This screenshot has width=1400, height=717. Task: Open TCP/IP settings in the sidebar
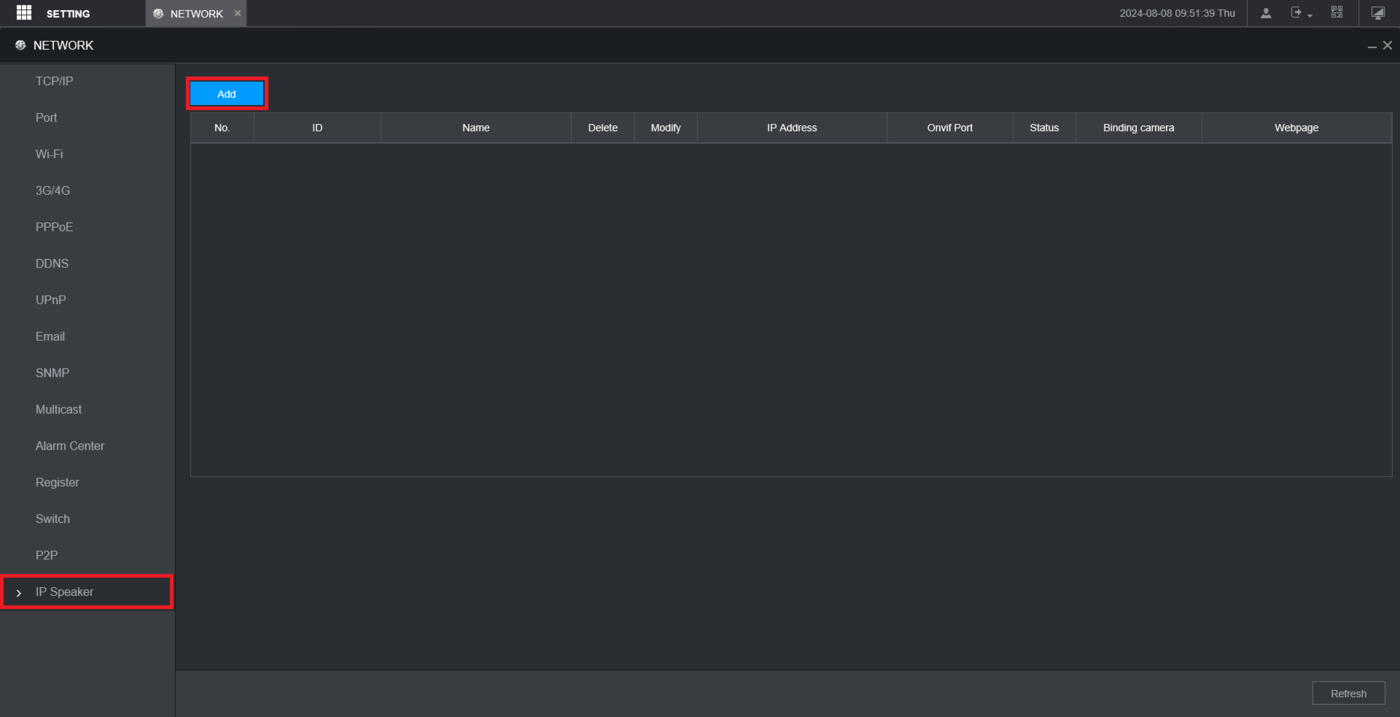coord(52,80)
